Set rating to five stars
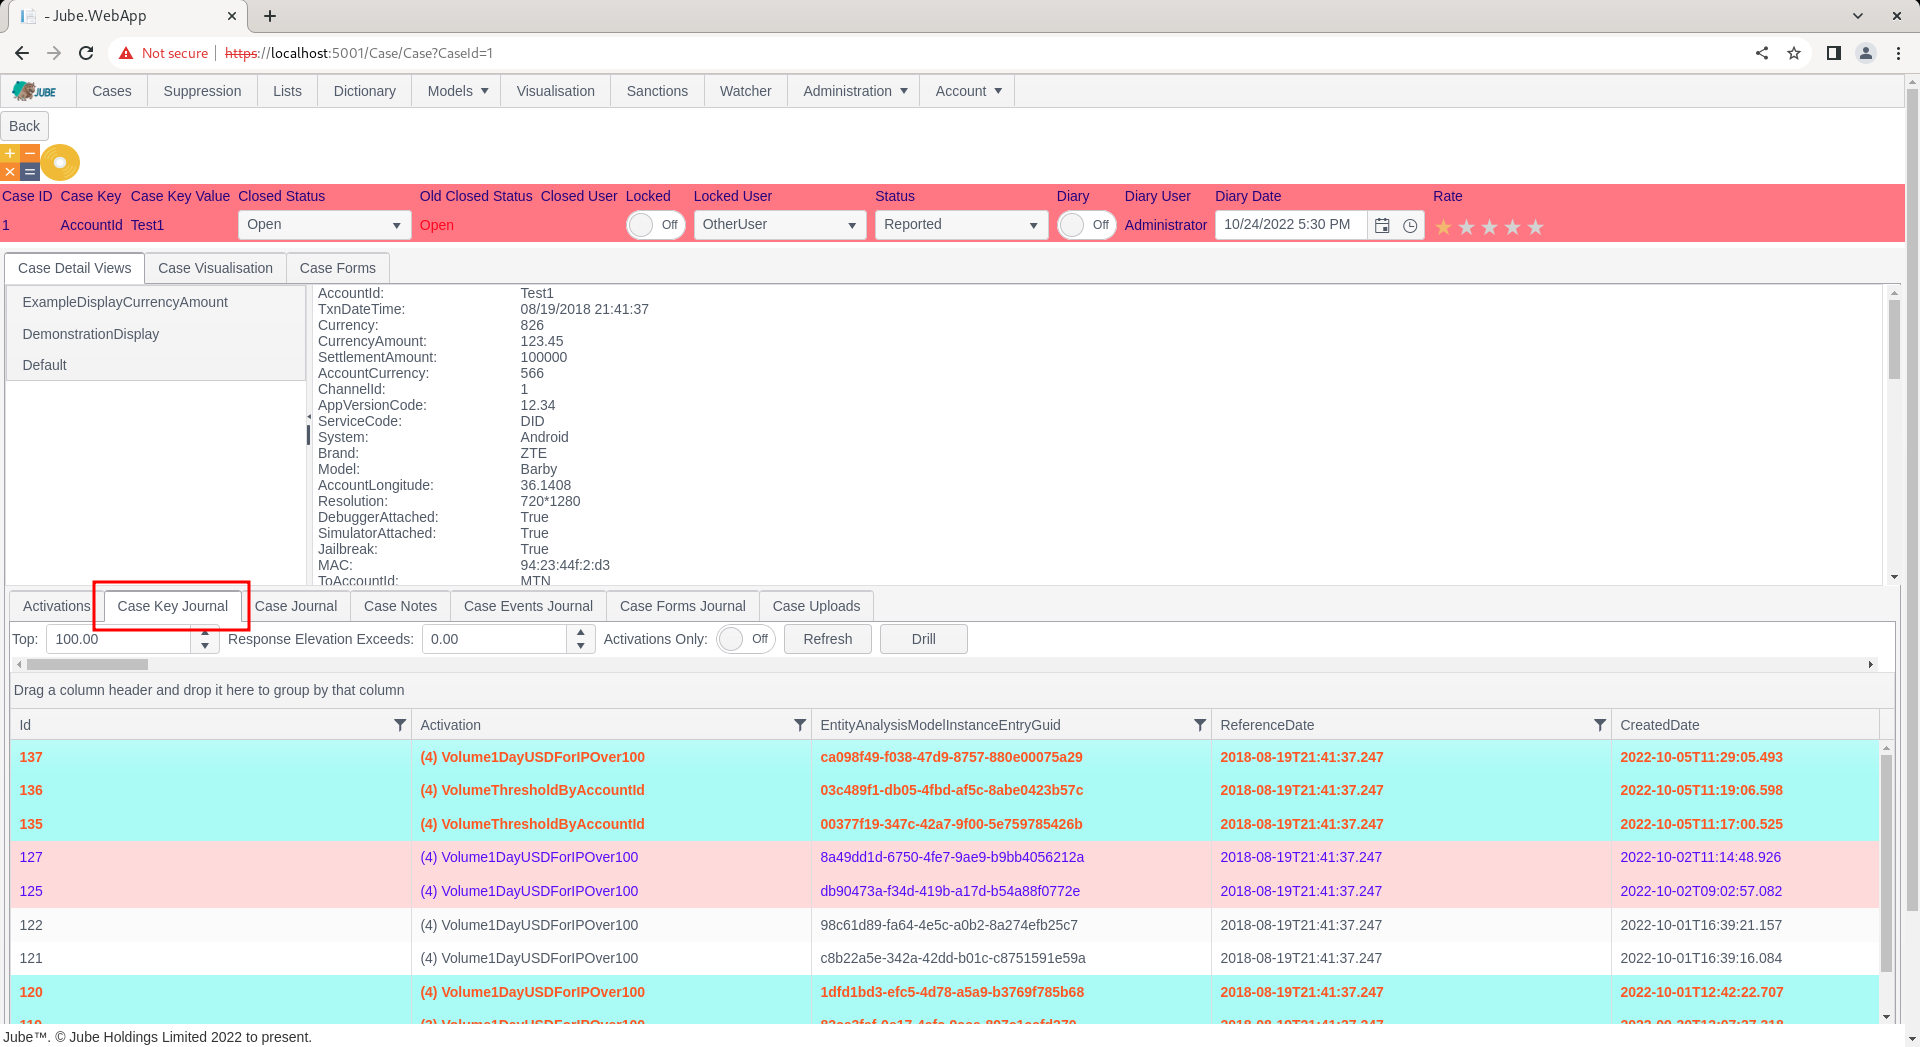Viewport: 1920px width, 1047px height. tap(1536, 227)
